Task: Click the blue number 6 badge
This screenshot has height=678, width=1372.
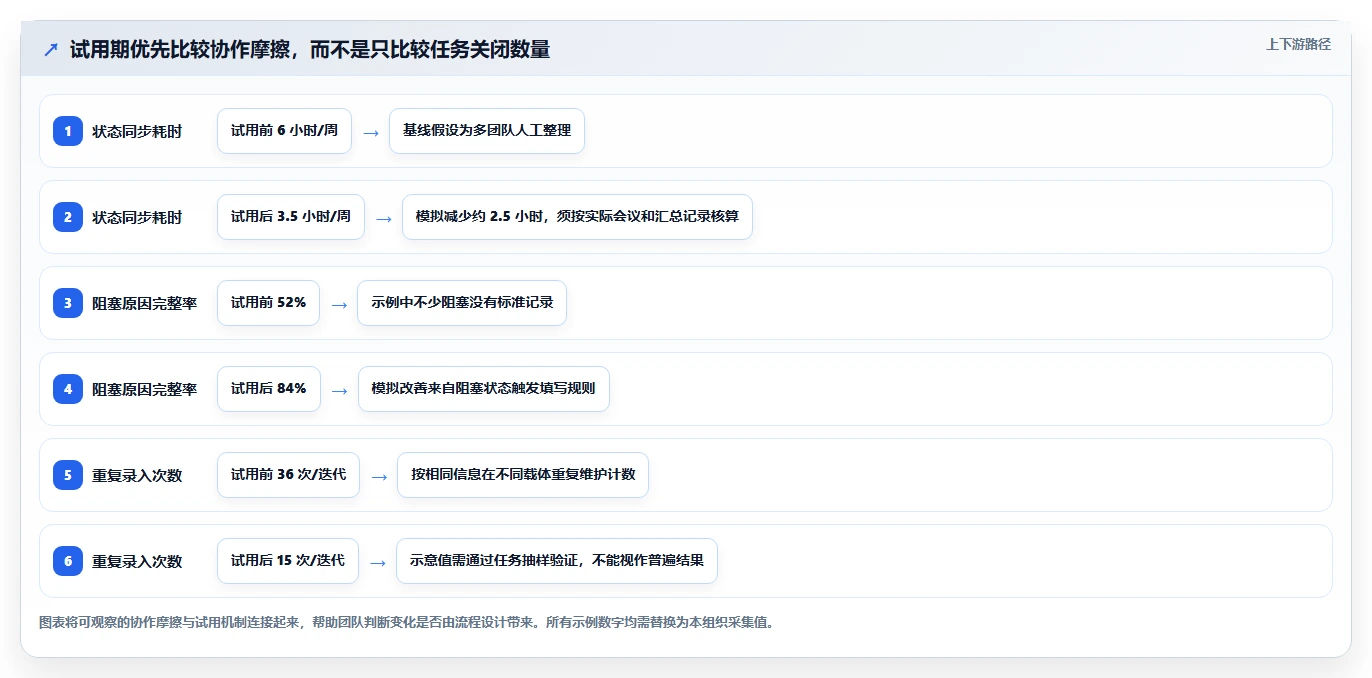Action: click(68, 561)
